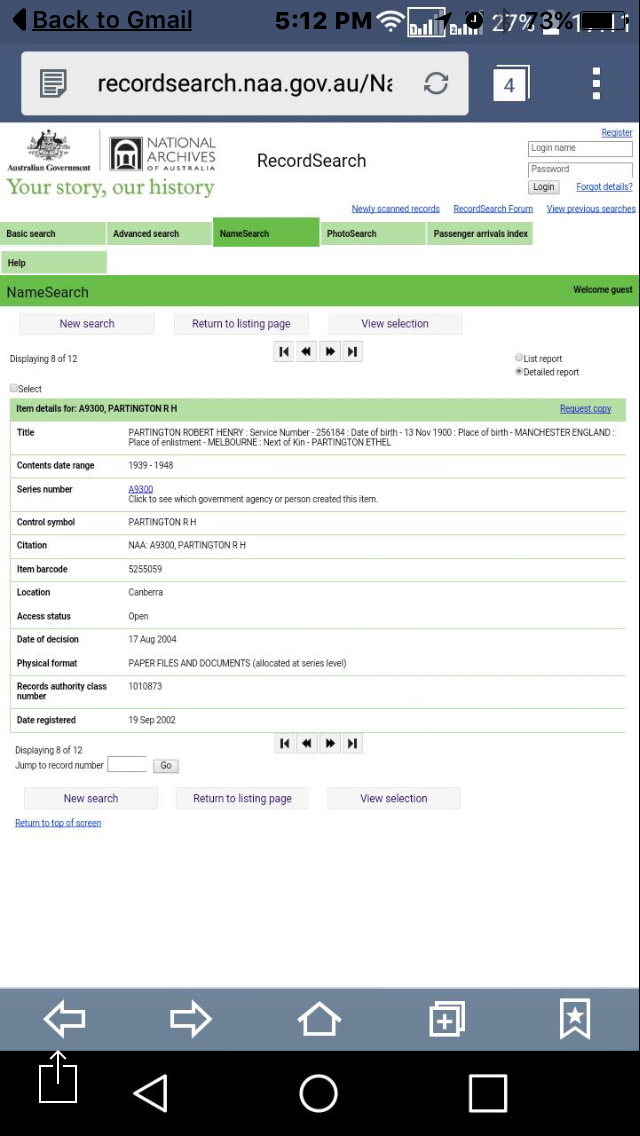Tap the browser home icon
This screenshot has width=640, height=1136.
319,1019
